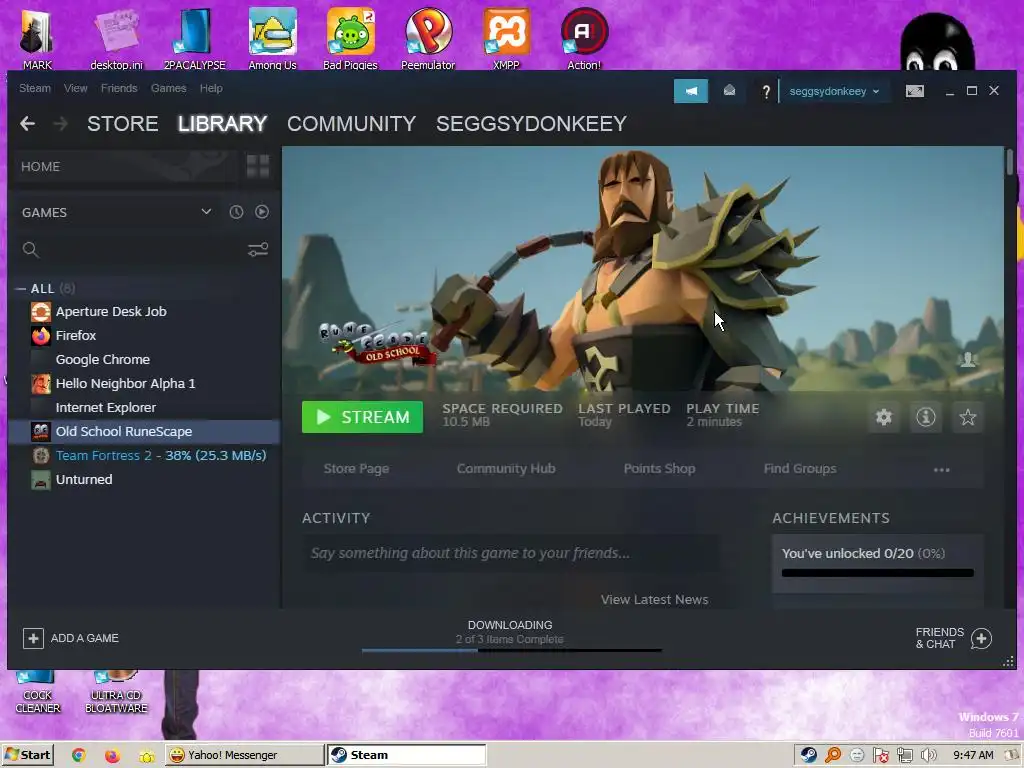Go to the LIBRARY tab
1024x768 pixels.
point(222,123)
